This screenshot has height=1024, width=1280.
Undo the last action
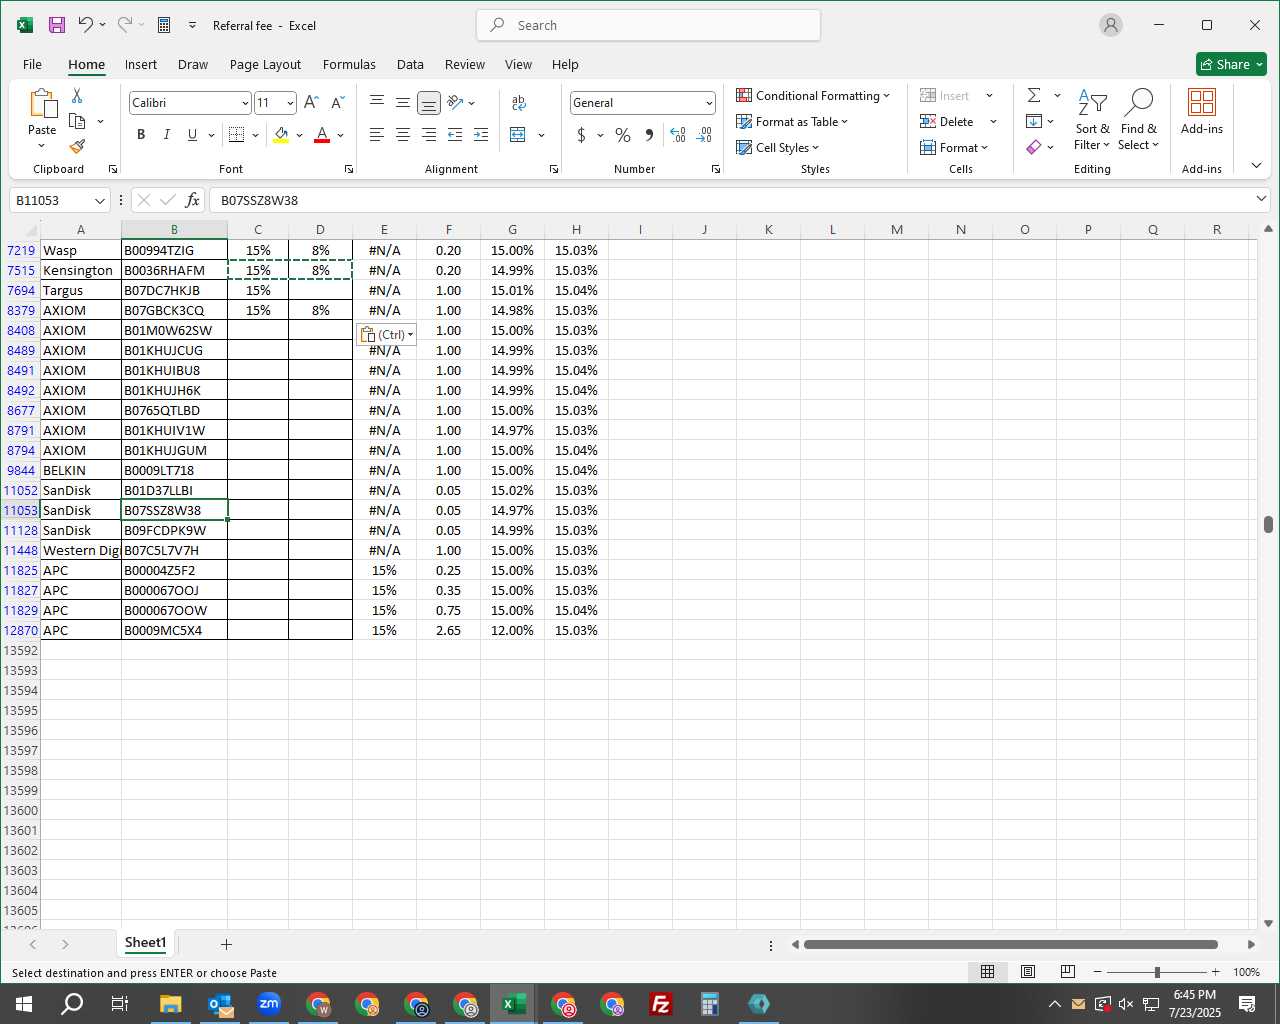click(86, 25)
